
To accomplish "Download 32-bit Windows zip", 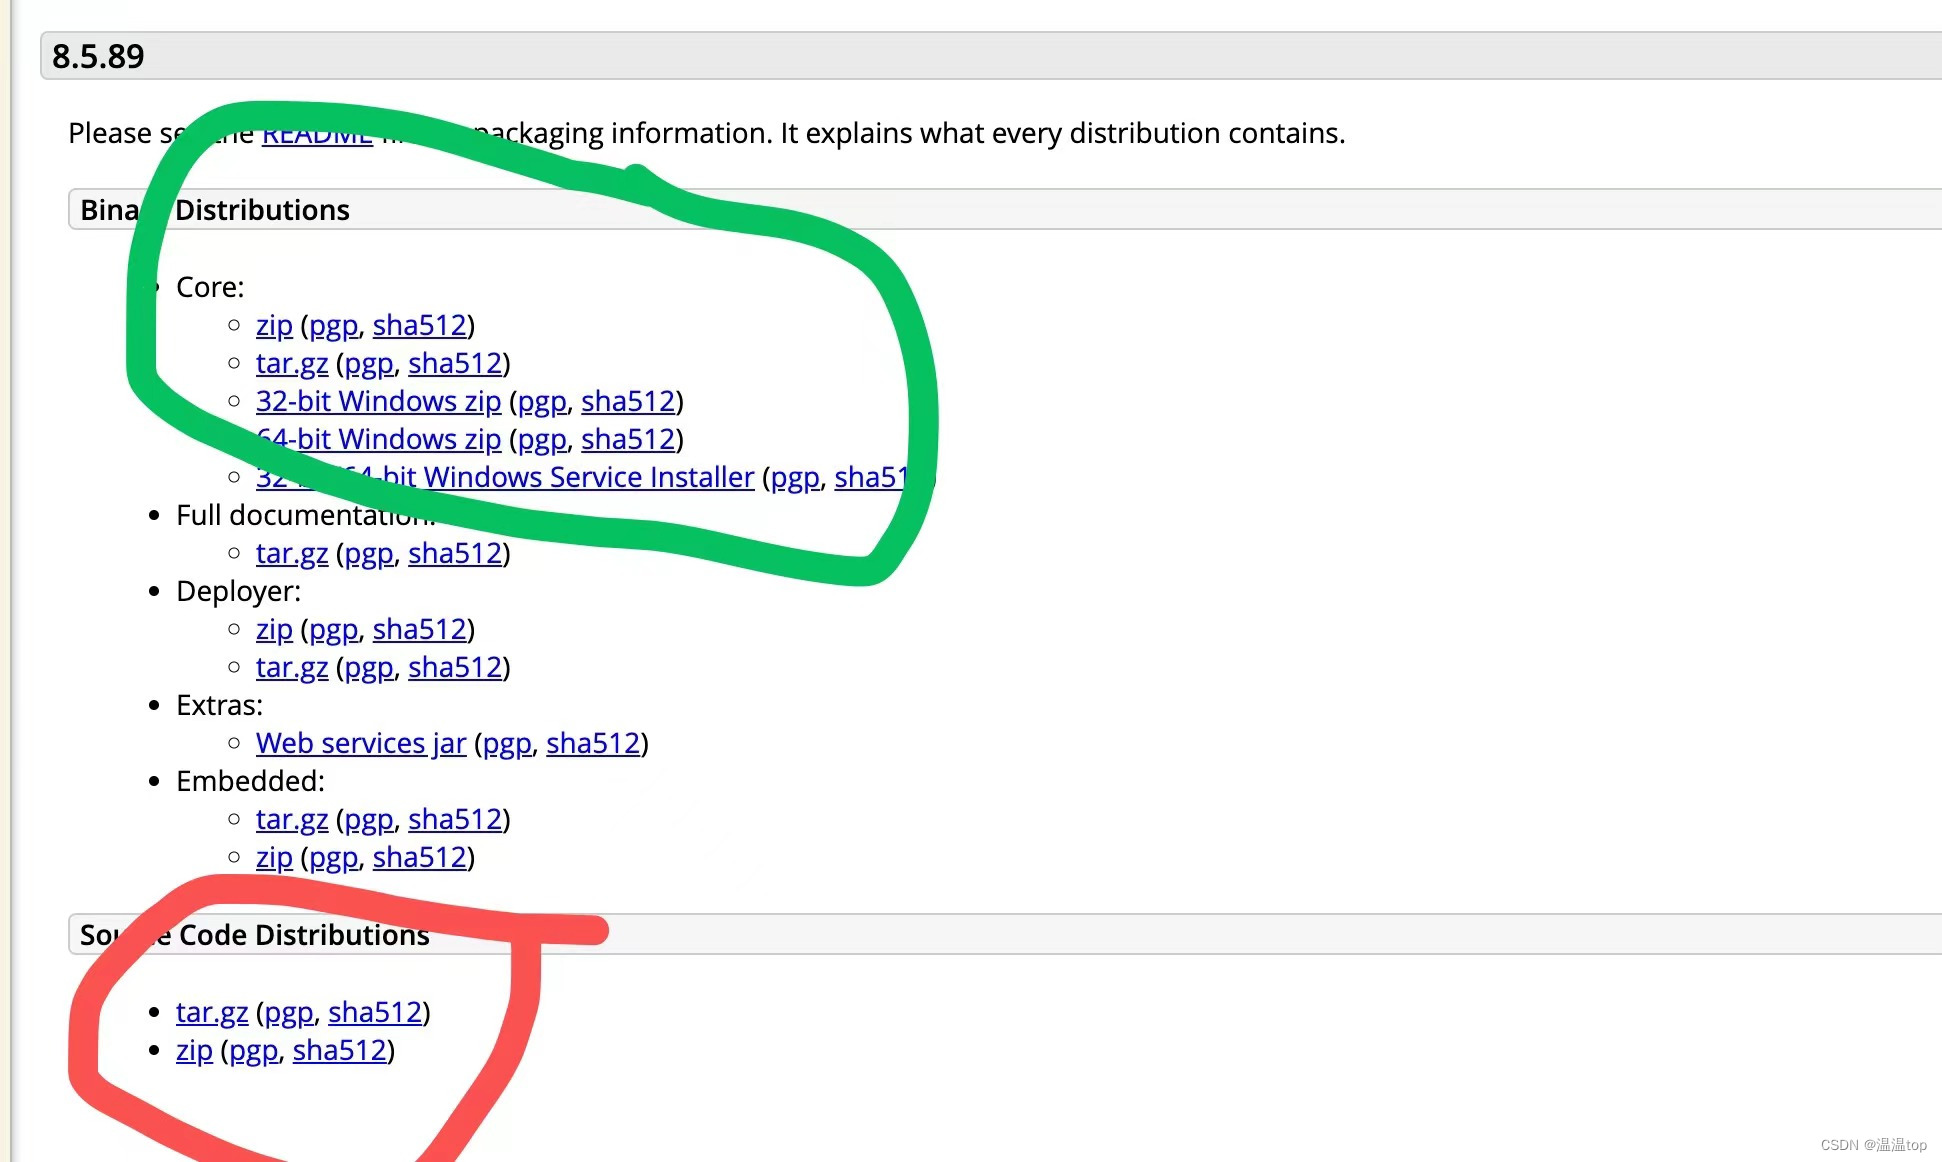I will 378,402.
